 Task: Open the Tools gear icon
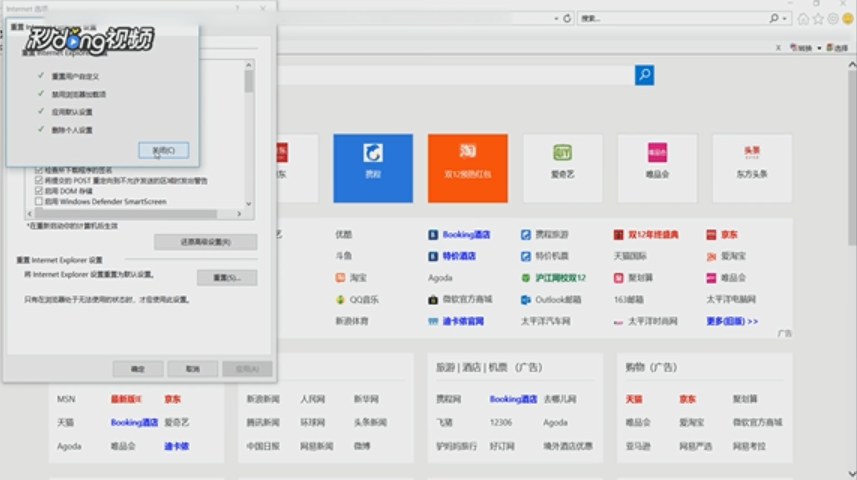(833, 19)
